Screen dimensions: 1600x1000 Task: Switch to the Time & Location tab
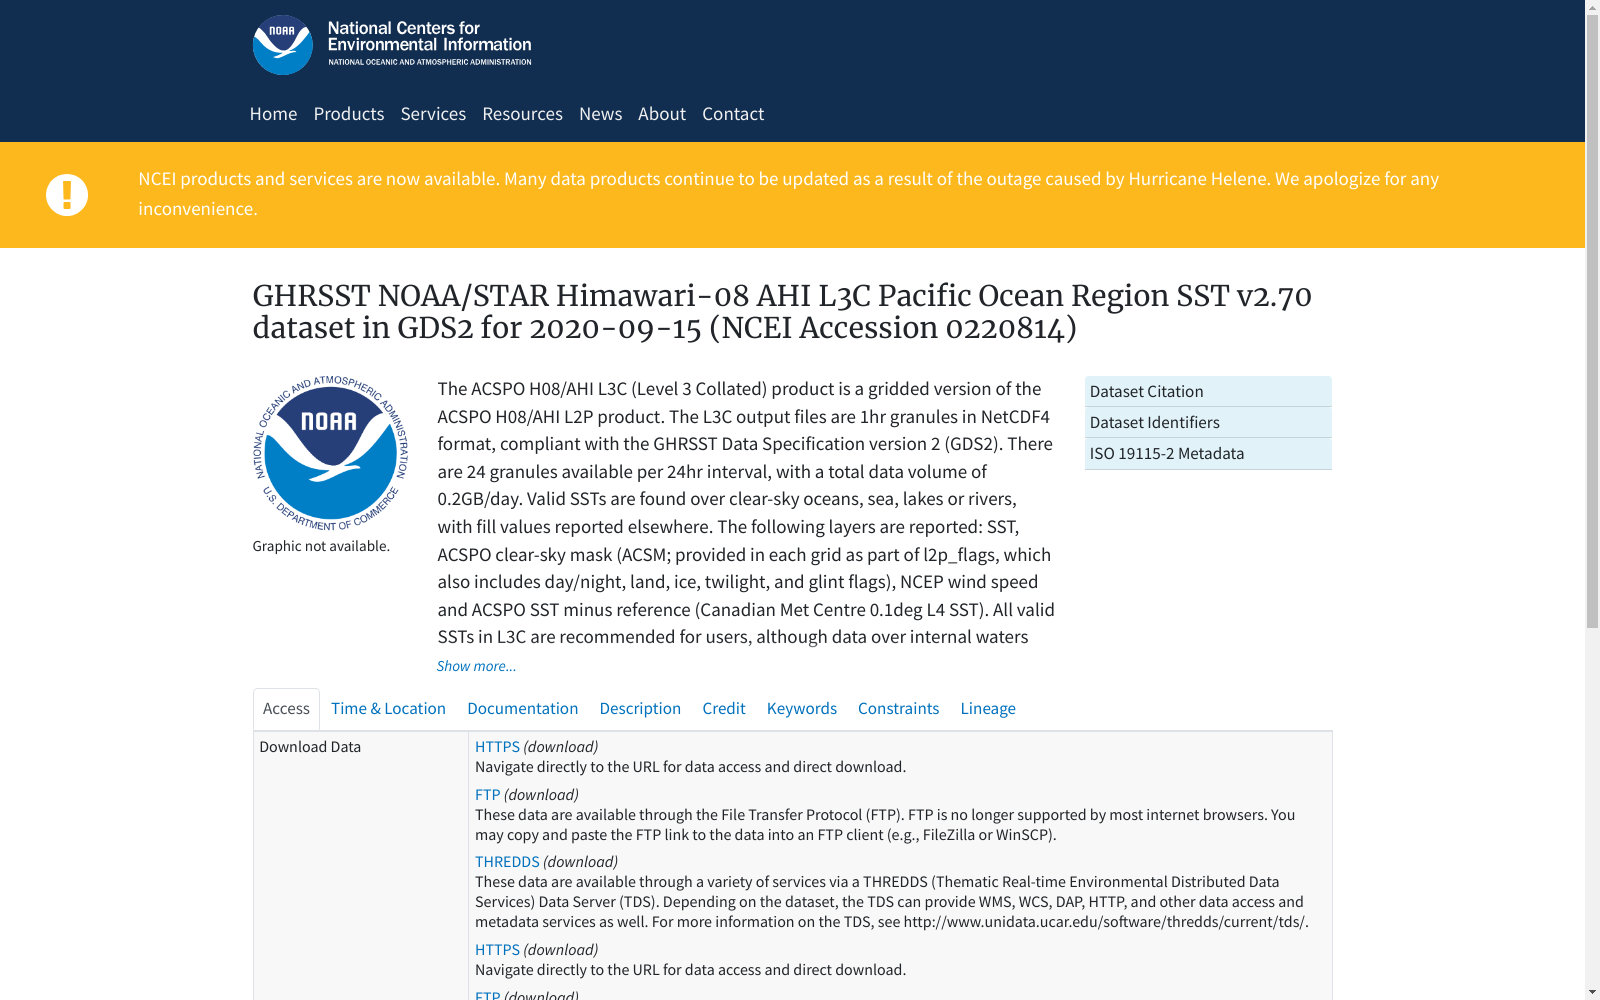tap(388, 709)
